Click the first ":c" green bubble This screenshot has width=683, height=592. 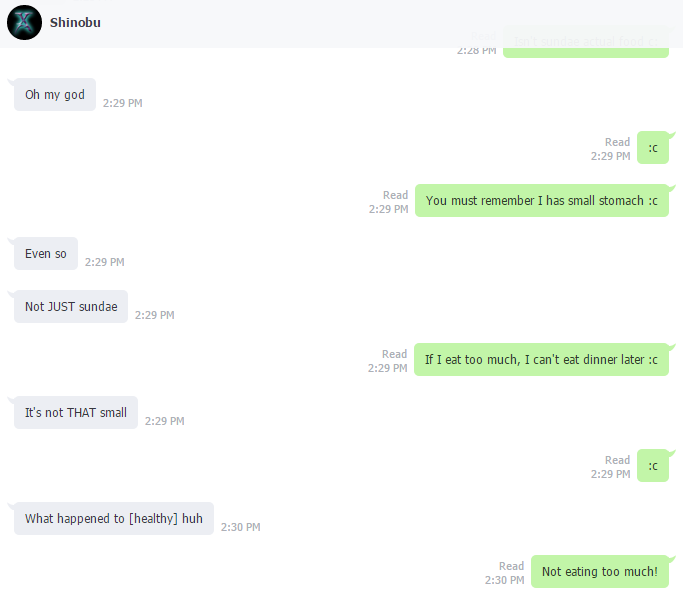(653, 148)
